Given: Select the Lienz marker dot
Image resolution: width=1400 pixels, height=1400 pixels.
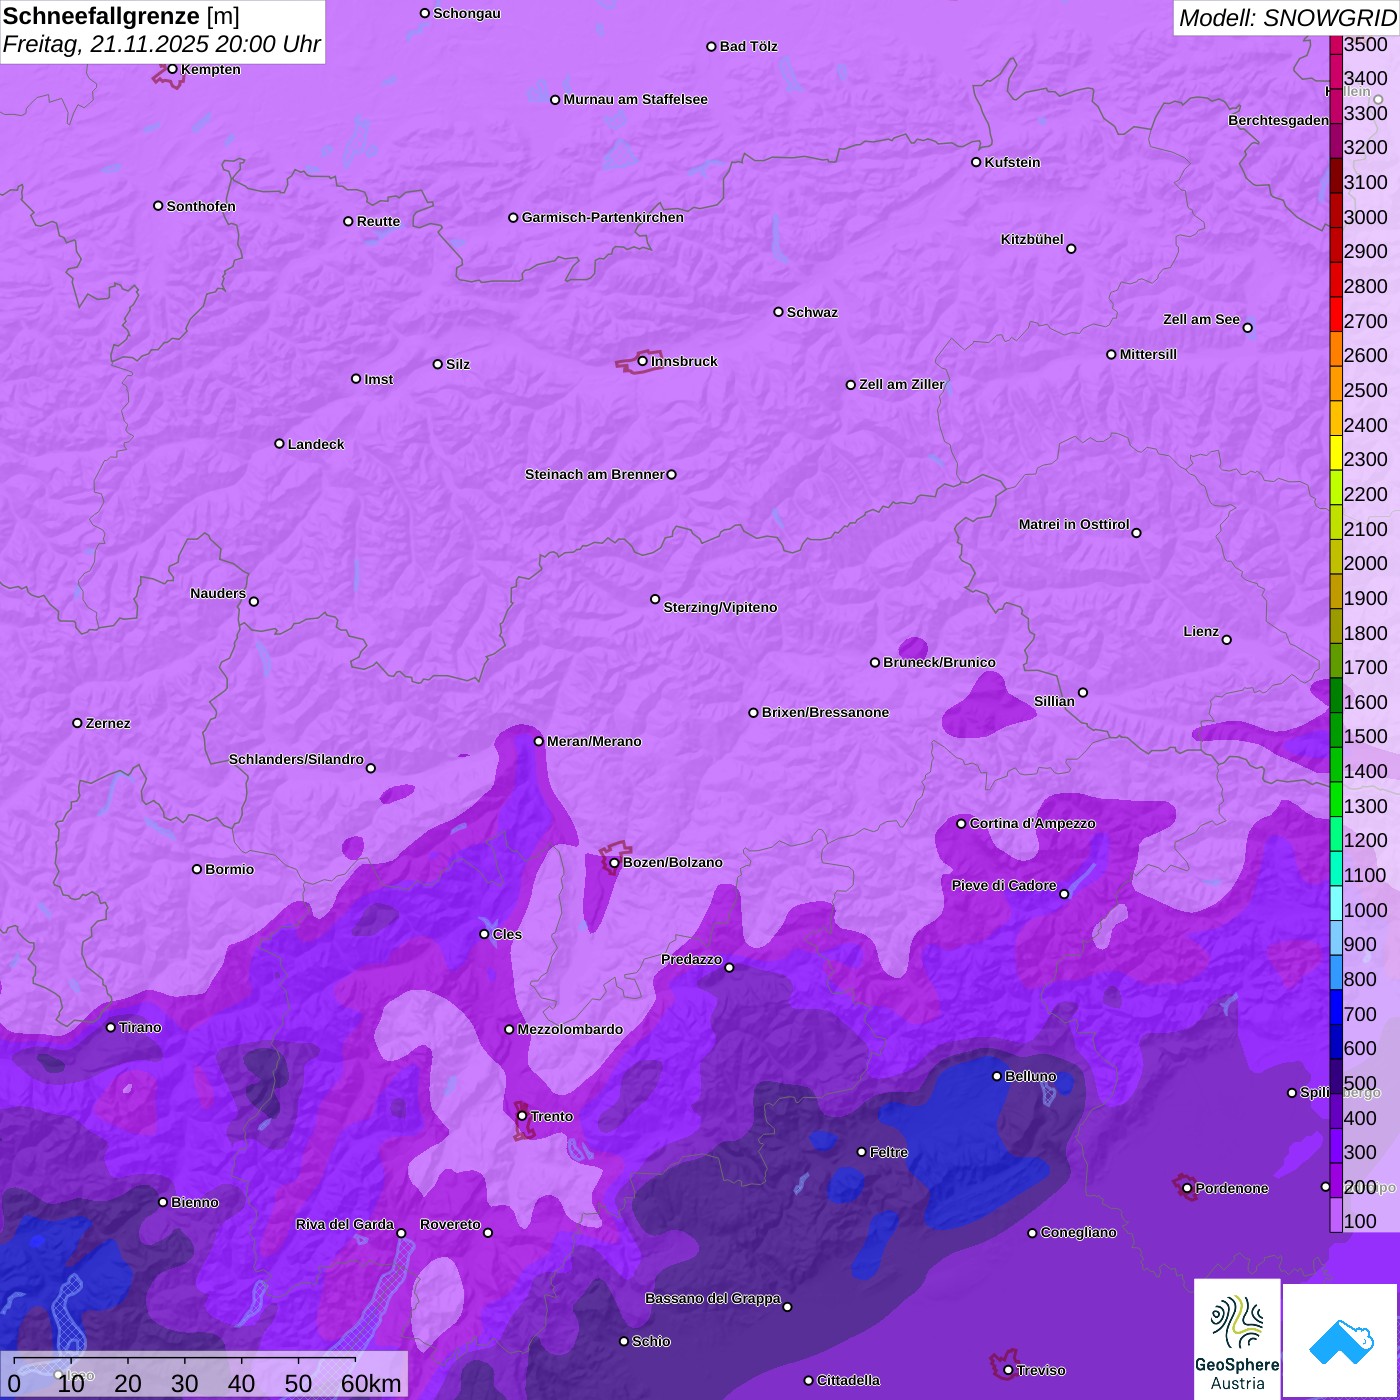Looking at the screenshot, I should tap(1227, 640).
